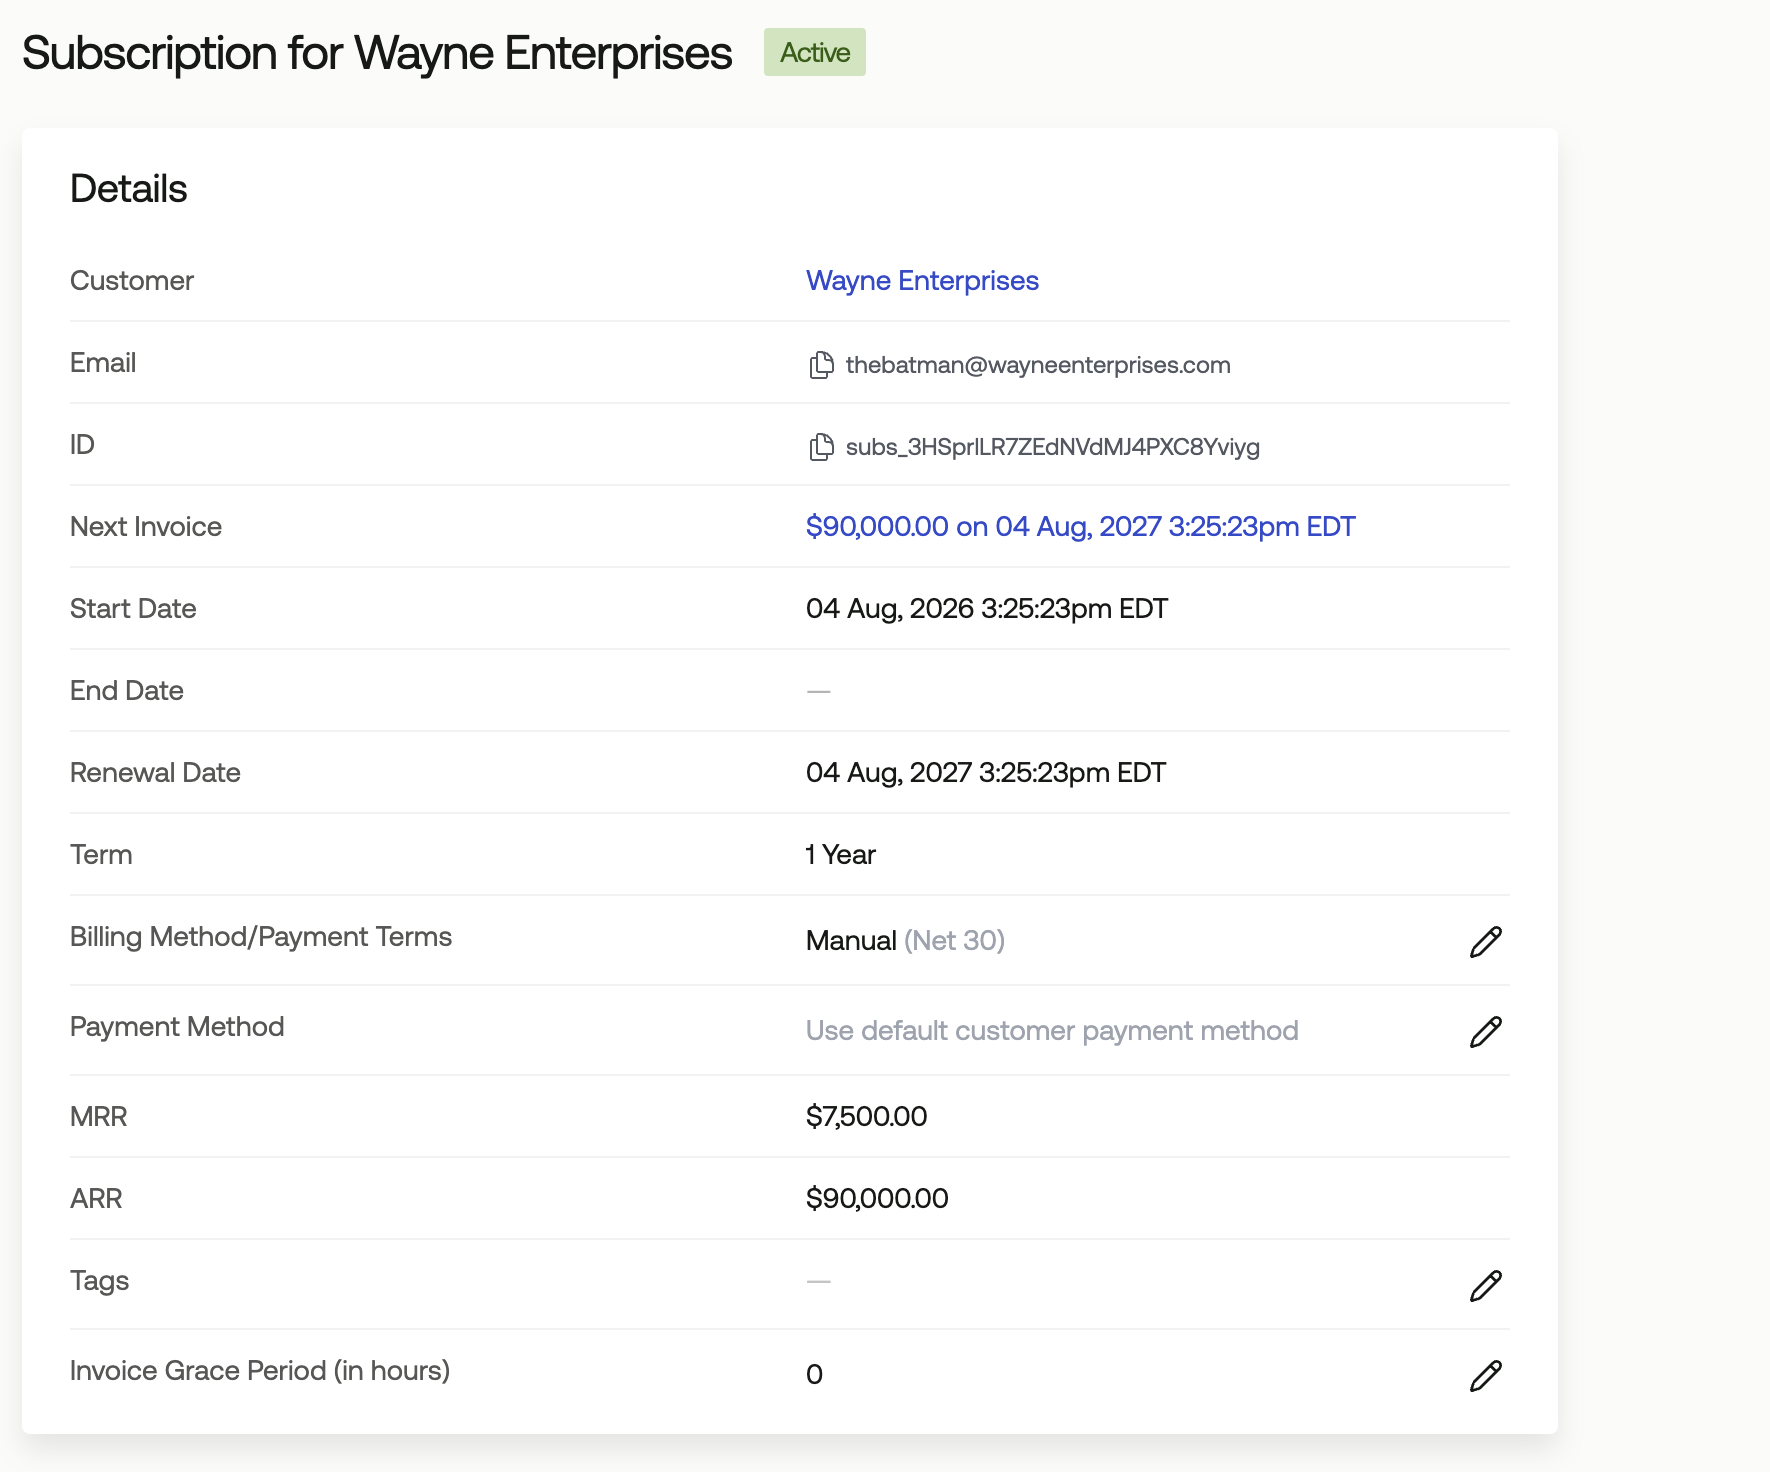
Task: Edit Tags pencil icon
Action: (1486, 1285)
